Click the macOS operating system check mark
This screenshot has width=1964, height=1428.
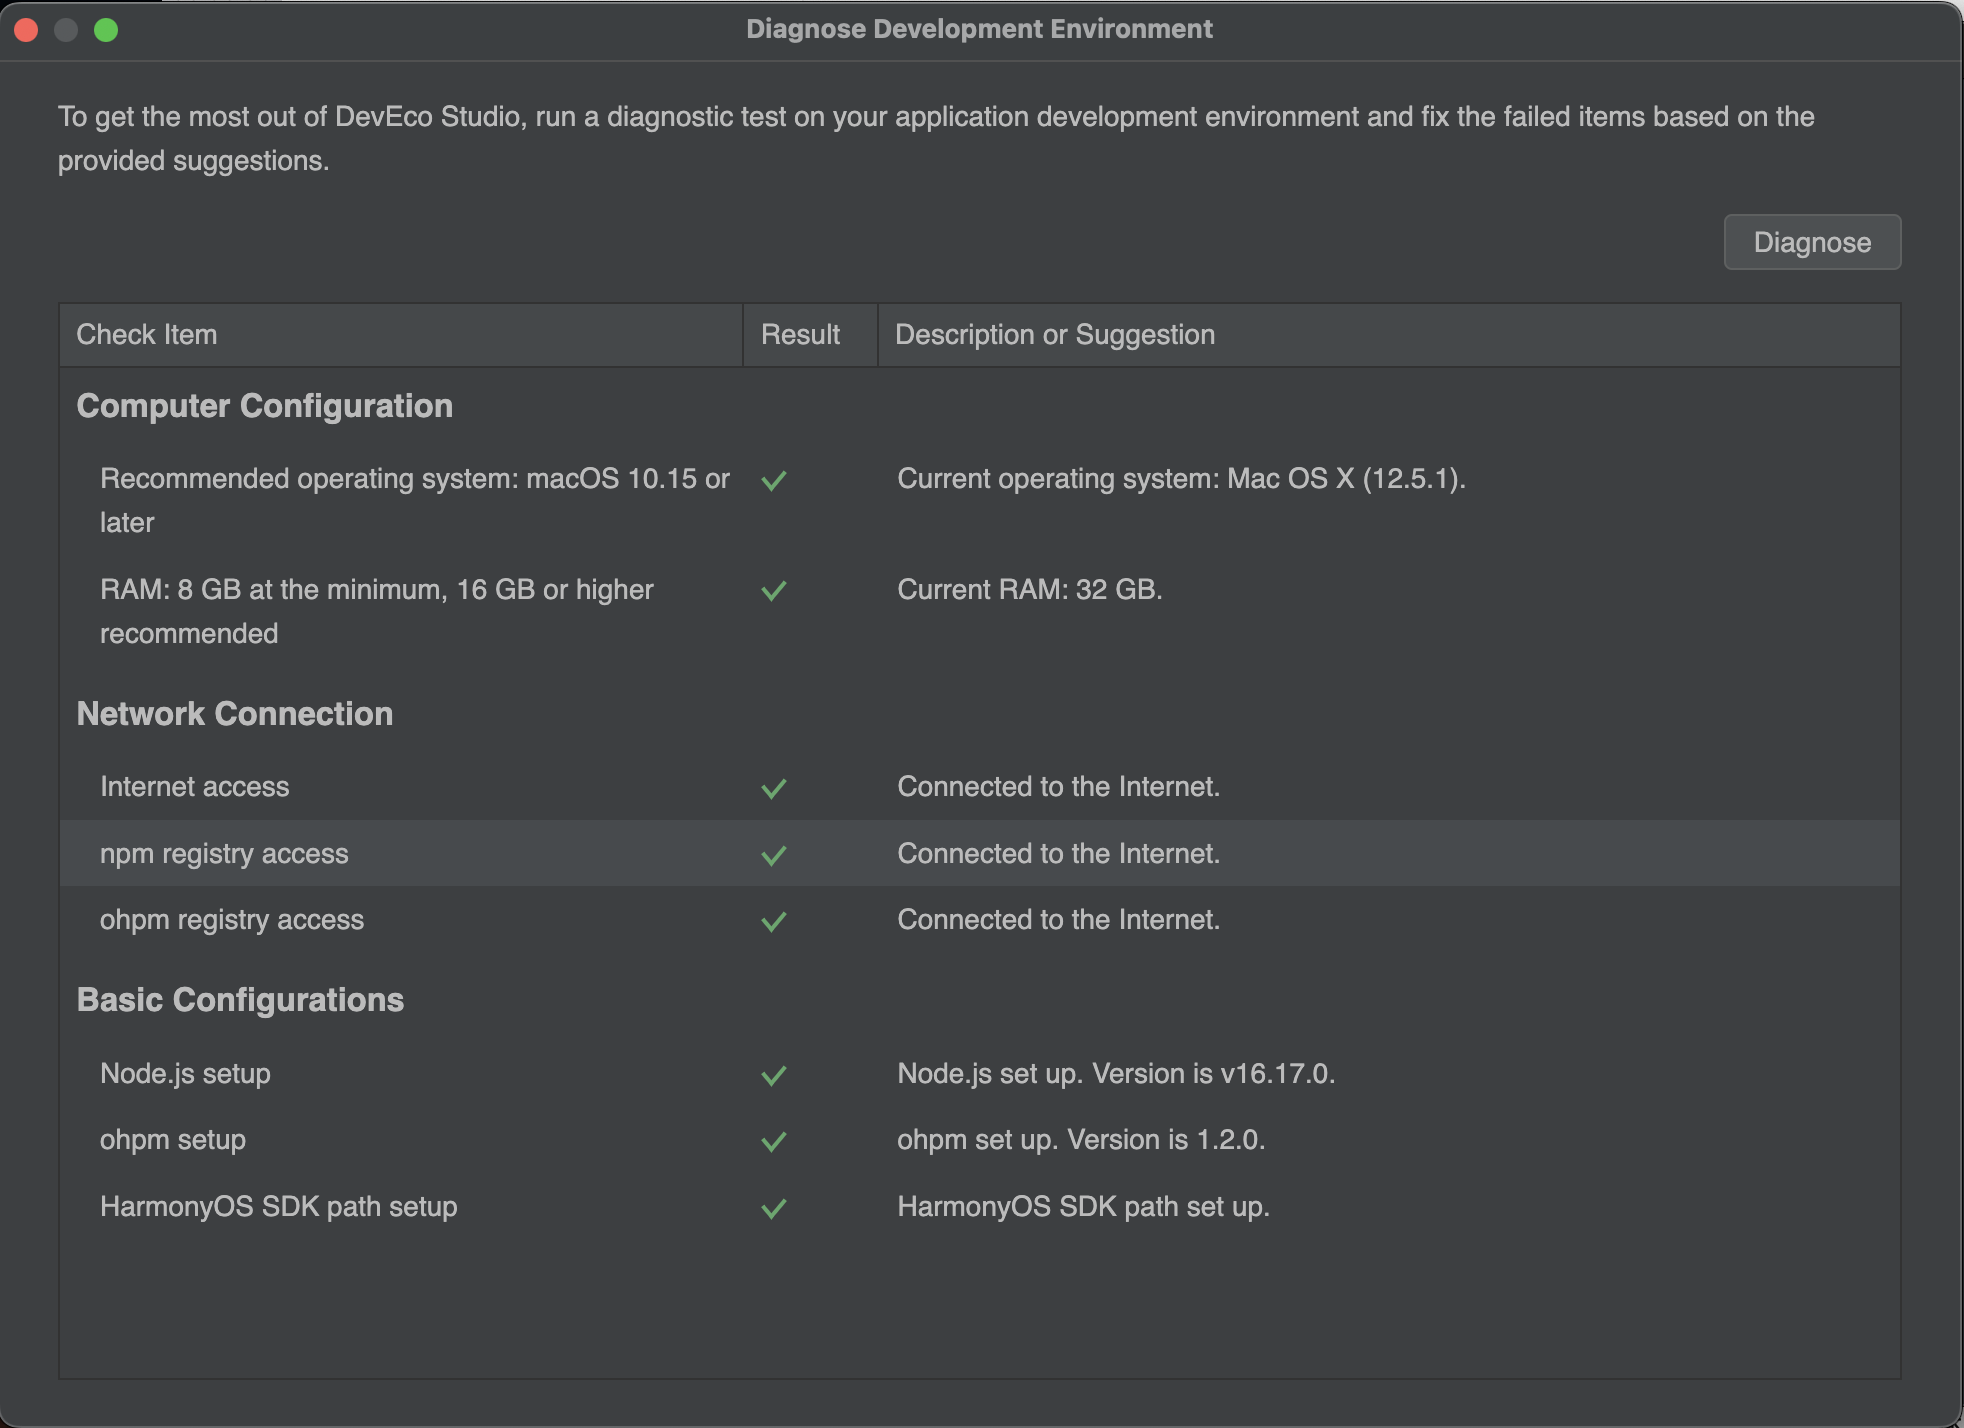coord(774,481)
